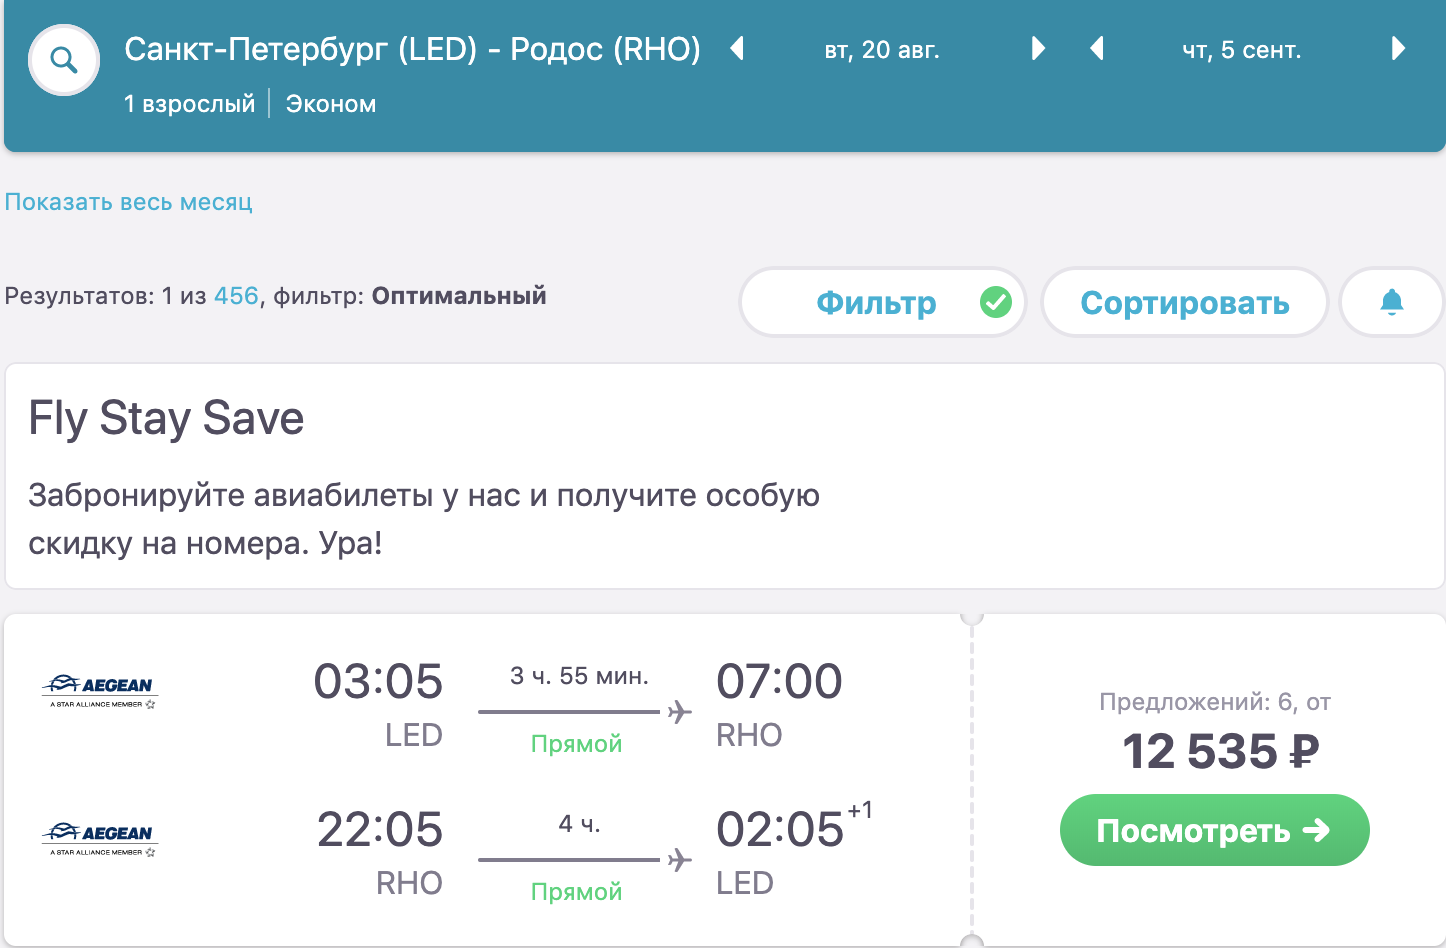Click the magnifier search icon
The height and width of the screenshot is (948, 1446).
(x=64, y=61)
